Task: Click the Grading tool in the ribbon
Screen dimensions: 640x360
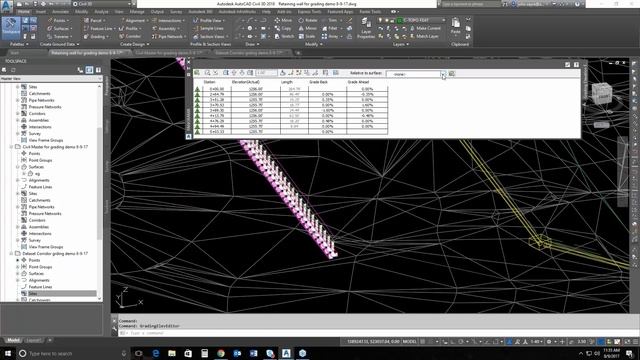Action: point(96,37)
